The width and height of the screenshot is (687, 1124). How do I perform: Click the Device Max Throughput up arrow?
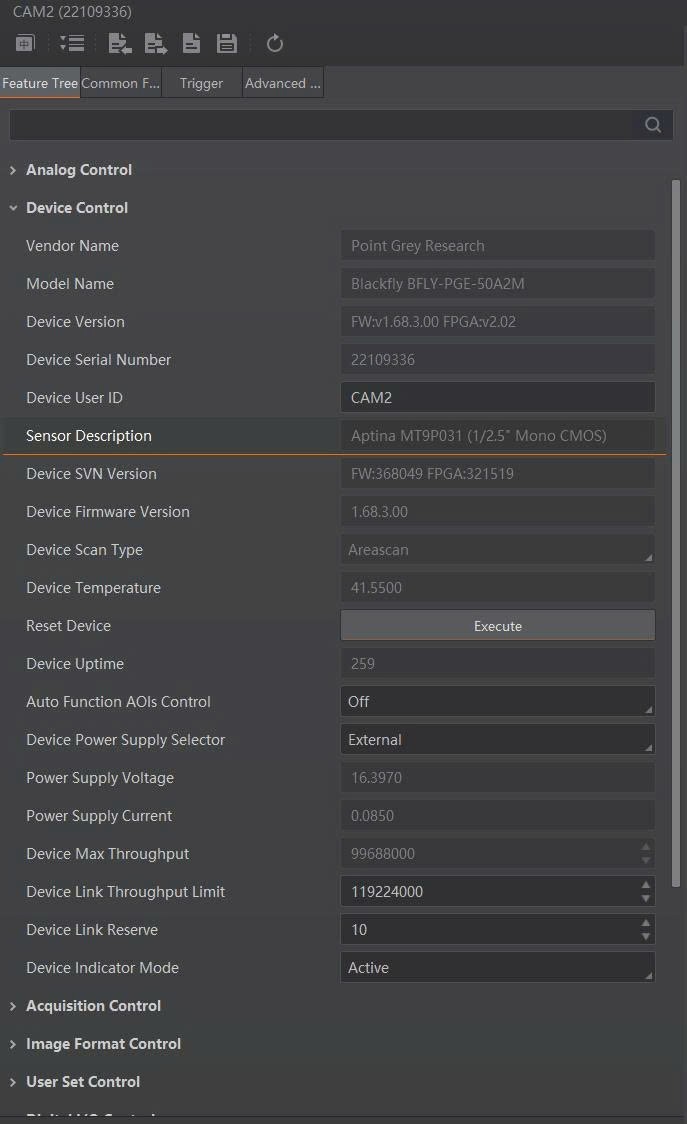(x=646, y=847)
